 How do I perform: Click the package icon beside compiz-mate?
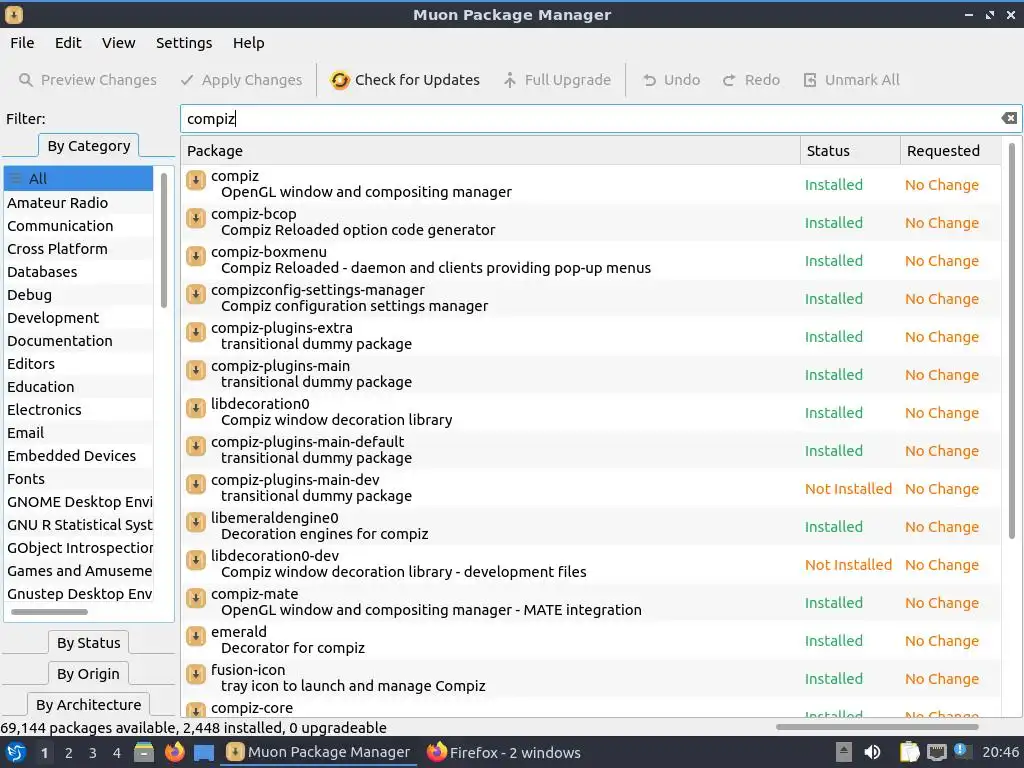tap(196, 598)
